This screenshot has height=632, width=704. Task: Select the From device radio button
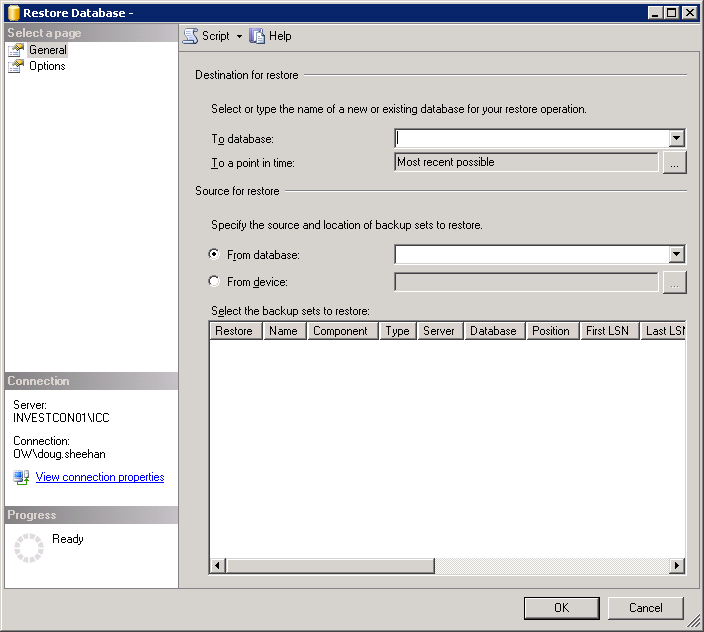(x=214, y=282)
